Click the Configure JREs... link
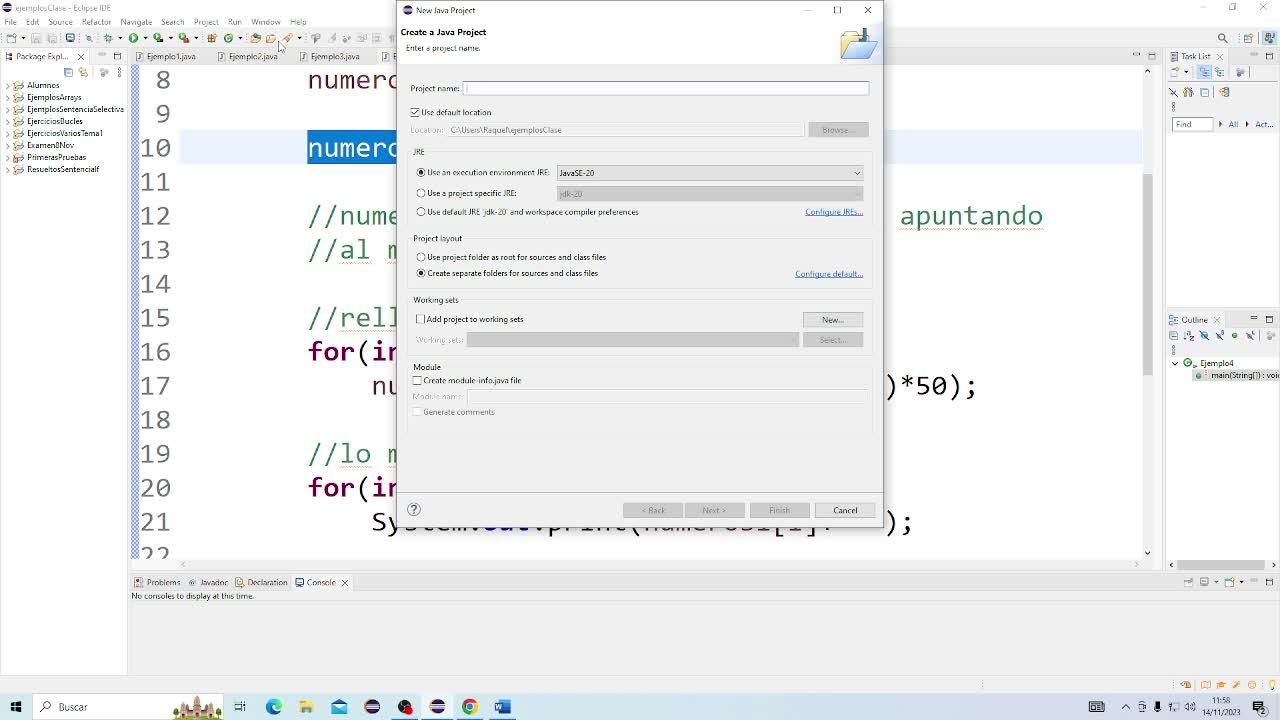Image resolution: width=1280 pixels, height=720 pixels. (834, 212)
